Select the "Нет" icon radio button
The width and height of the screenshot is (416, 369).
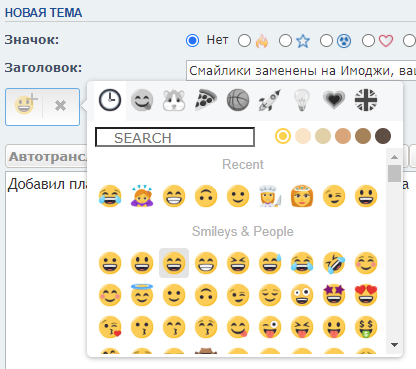click(x=192, y=41)
